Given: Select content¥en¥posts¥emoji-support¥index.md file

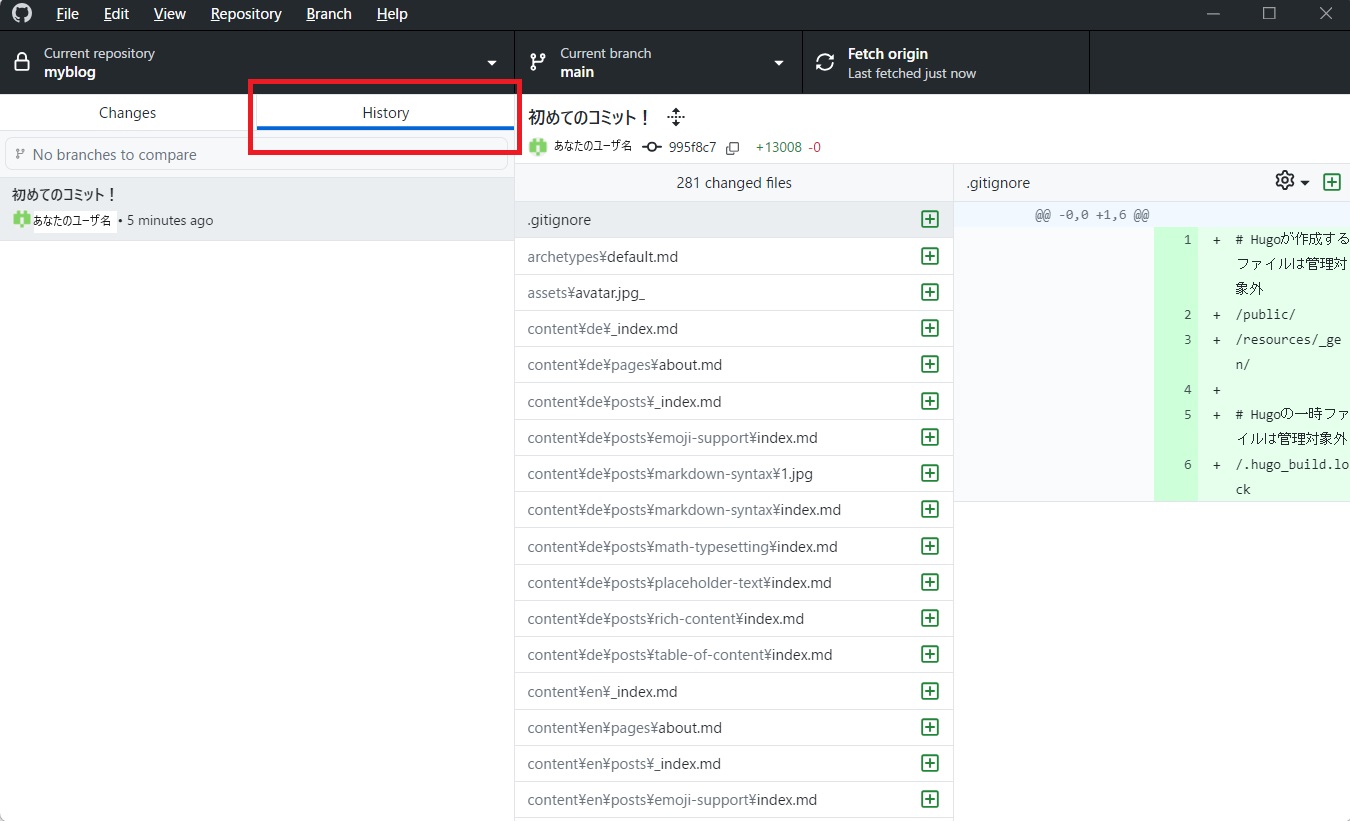Looking at the screenshot, I should (734, 800).
